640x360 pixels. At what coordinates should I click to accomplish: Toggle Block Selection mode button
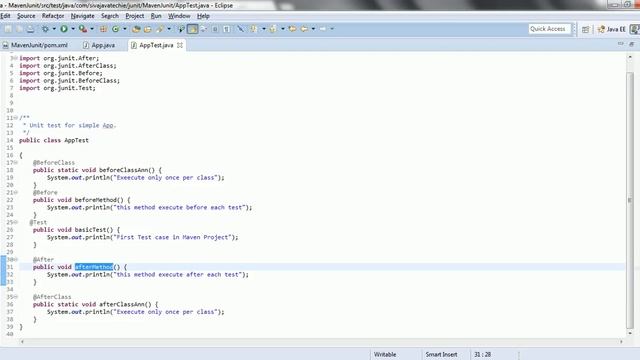(x=215, y=29)
